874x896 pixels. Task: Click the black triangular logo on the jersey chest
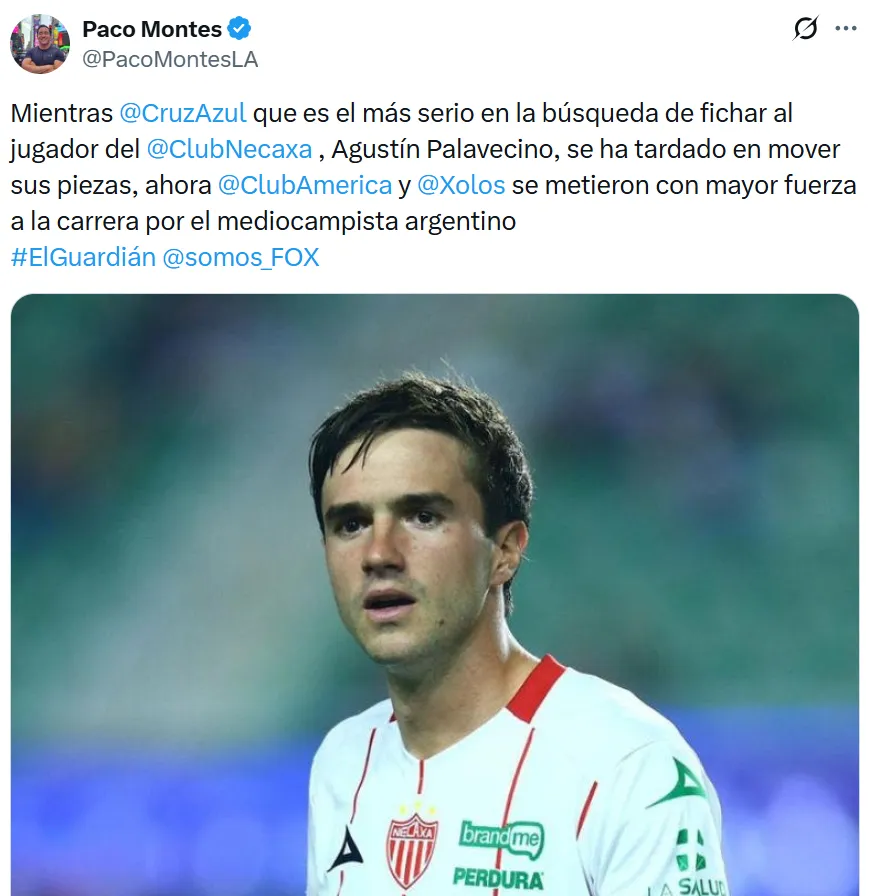[x=345, y=848]
